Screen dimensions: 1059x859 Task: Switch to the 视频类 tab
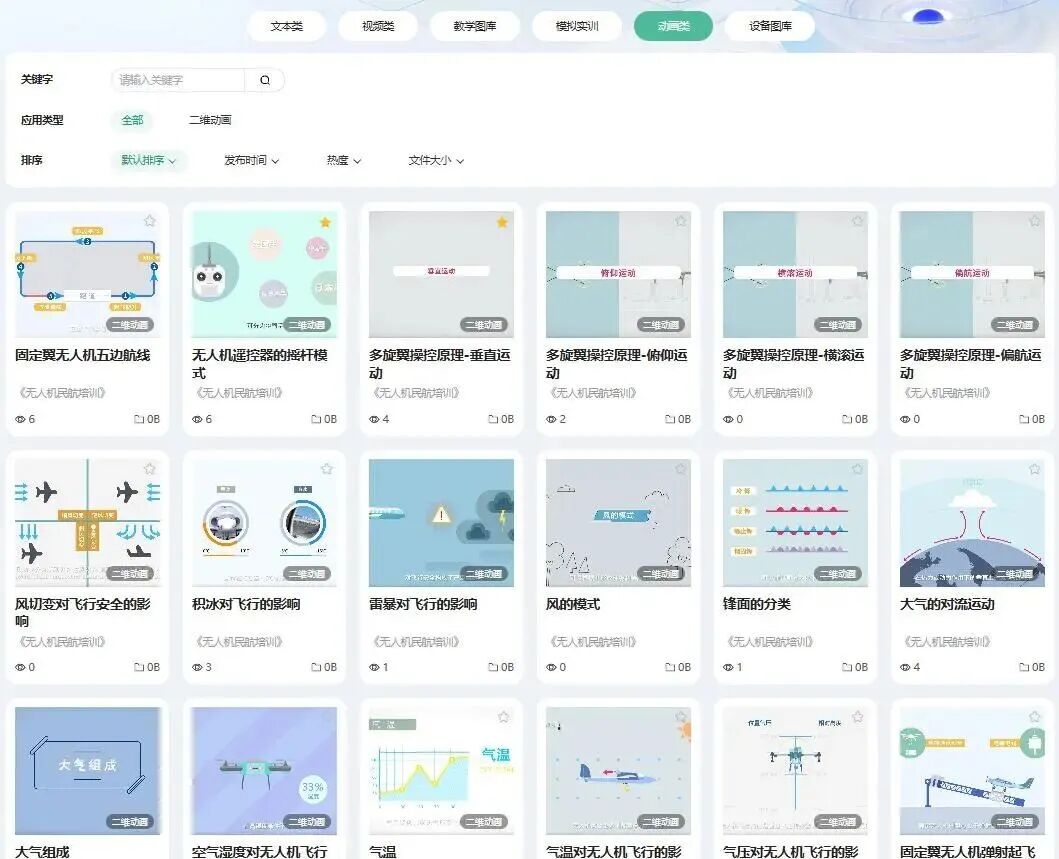coord(378,27)
